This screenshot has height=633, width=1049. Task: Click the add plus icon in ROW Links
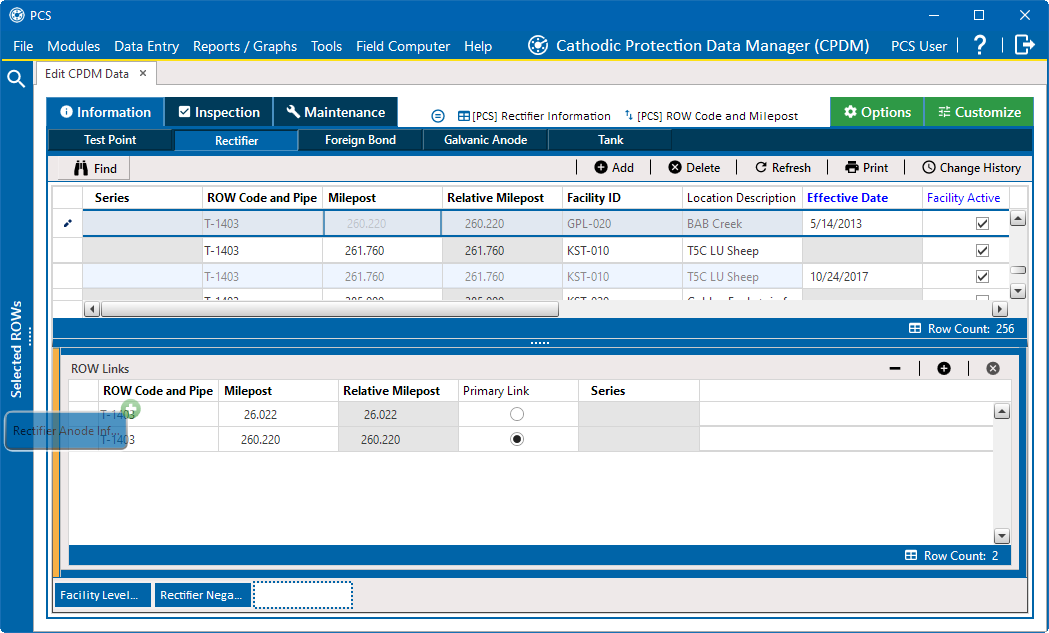click(x=944, y=368)
